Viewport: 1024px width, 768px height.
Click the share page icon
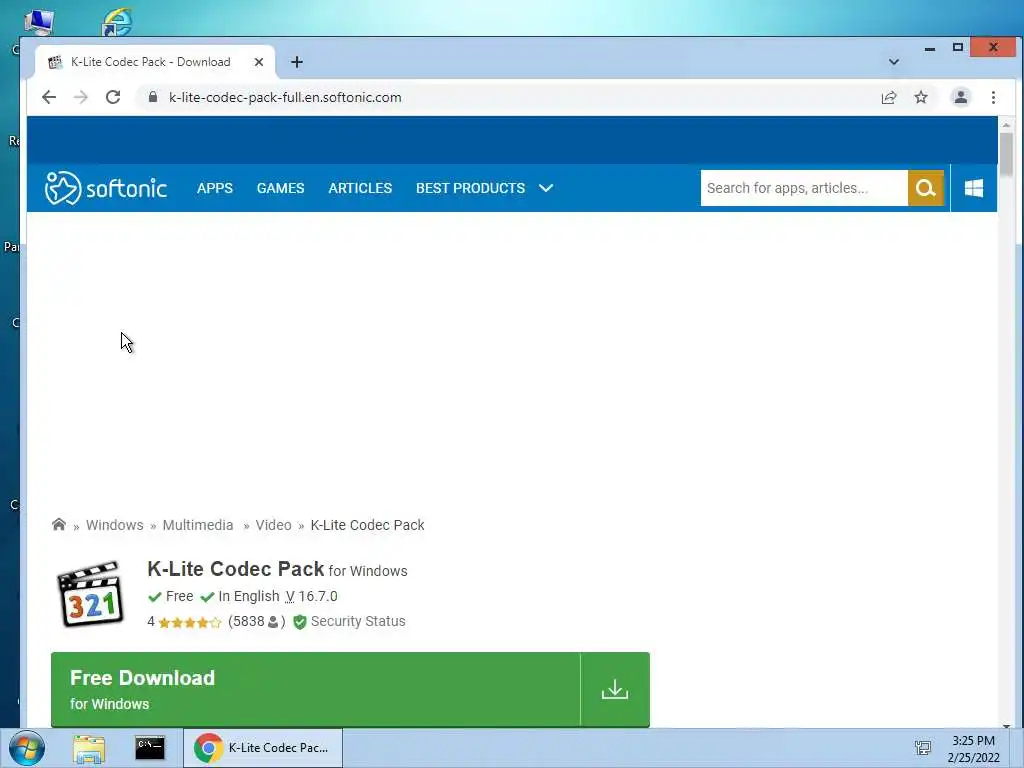point(889,97)
